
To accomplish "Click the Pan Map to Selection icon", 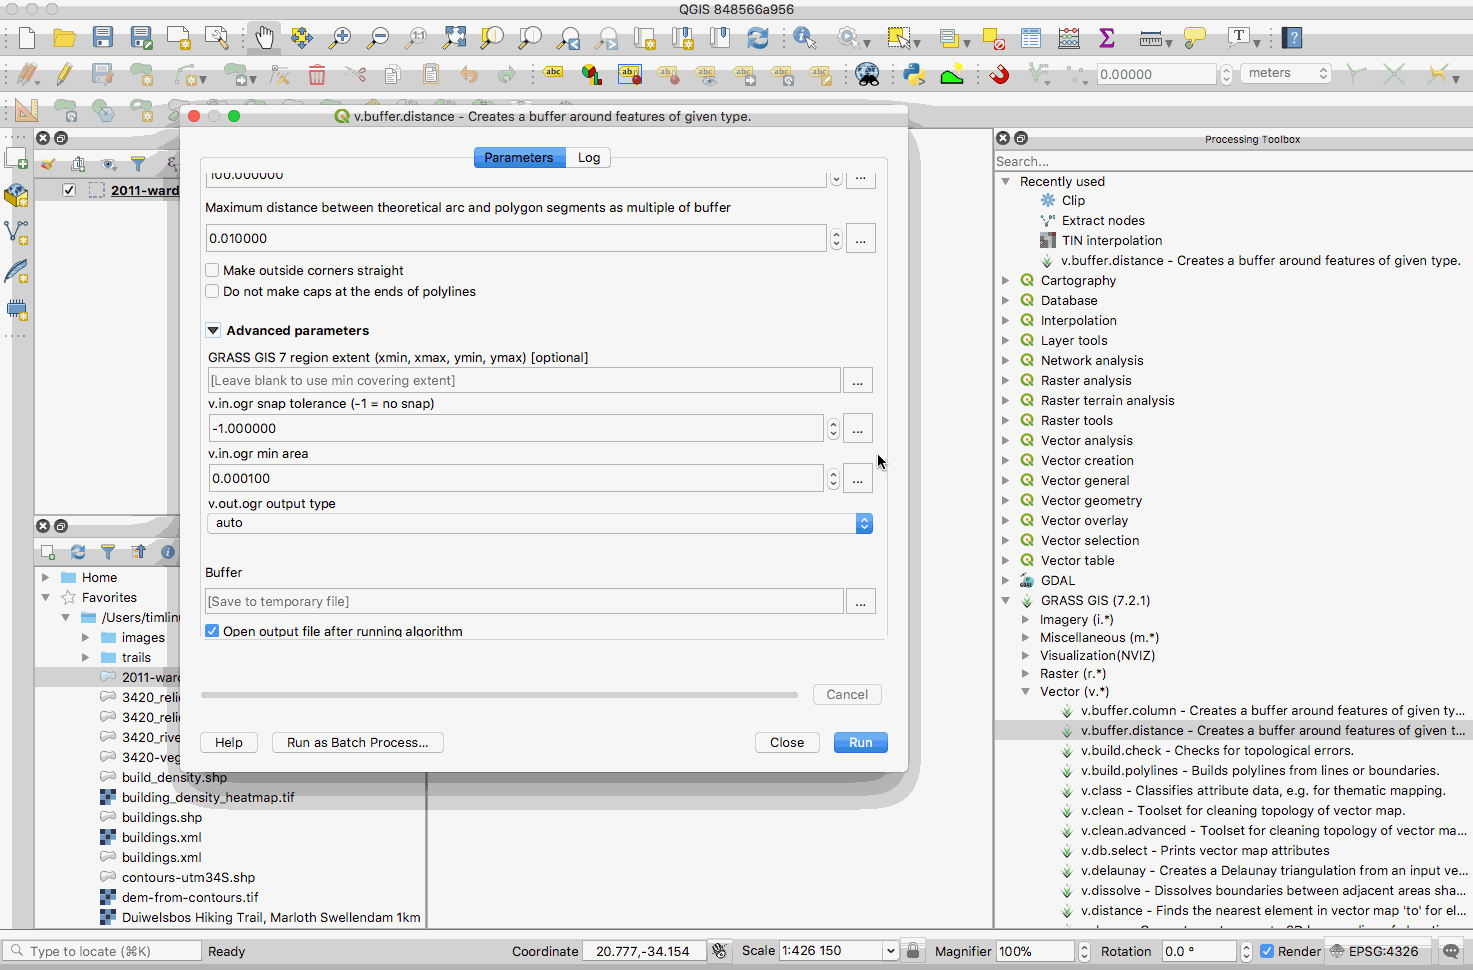I will point(302,38).
